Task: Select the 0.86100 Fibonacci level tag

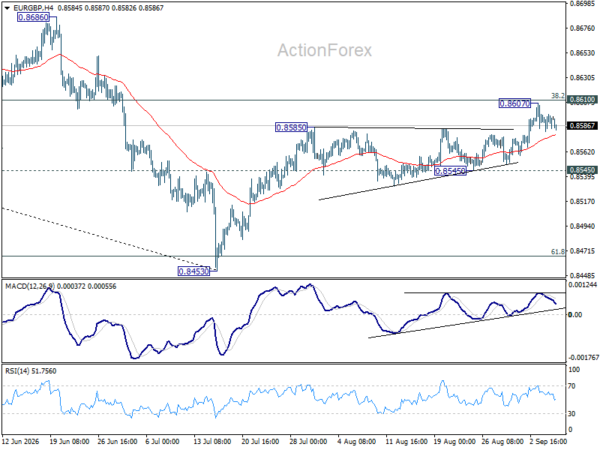Action: [582, 100]
